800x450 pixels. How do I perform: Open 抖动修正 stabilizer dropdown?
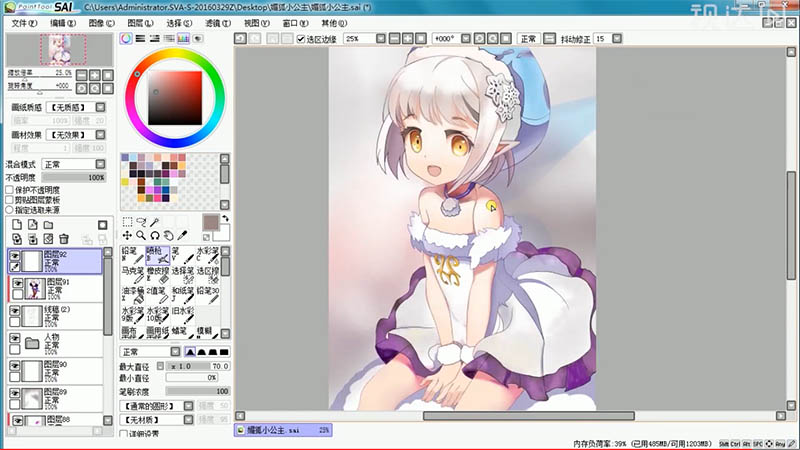point(617,39)
